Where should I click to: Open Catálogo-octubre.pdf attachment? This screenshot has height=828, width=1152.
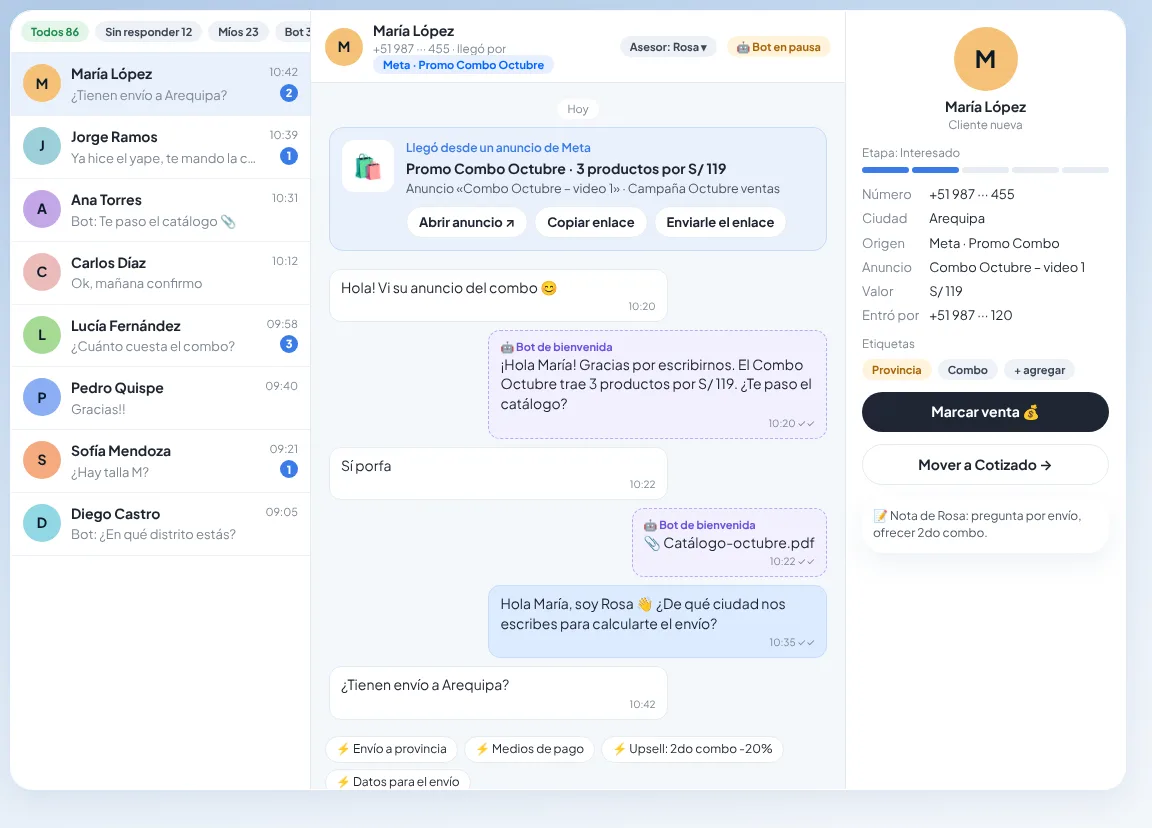[x=730, y=543]
